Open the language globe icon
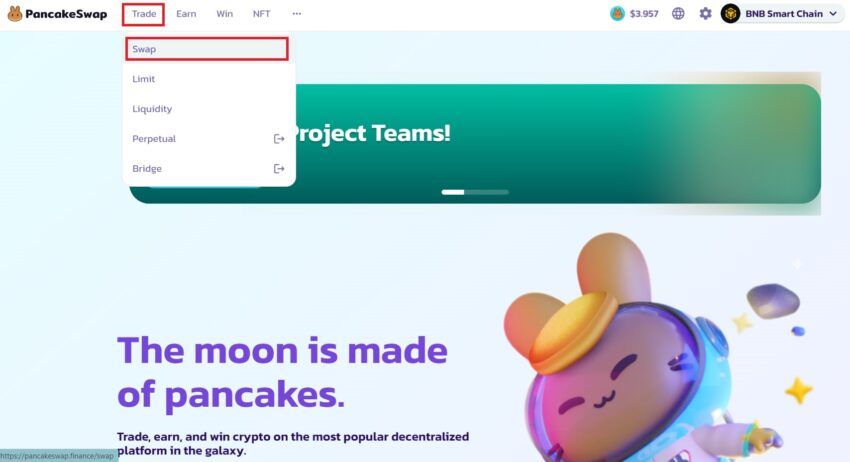The height and width of the screenshot is (462, 850). click(x=678, y=14)
